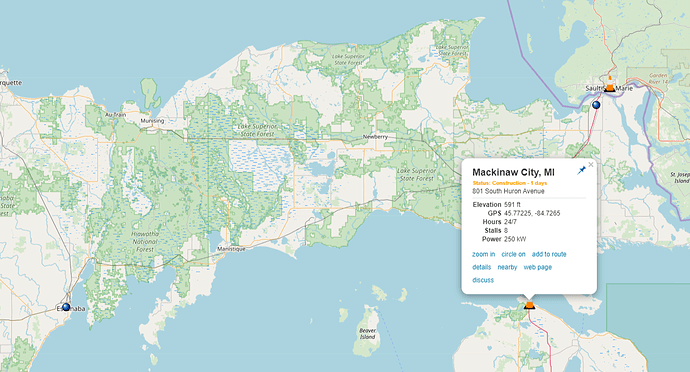690x372 pixels.
Task: Click the Hiawatha National Forest label
Action: pyautogui.click(x=145, y=242)
